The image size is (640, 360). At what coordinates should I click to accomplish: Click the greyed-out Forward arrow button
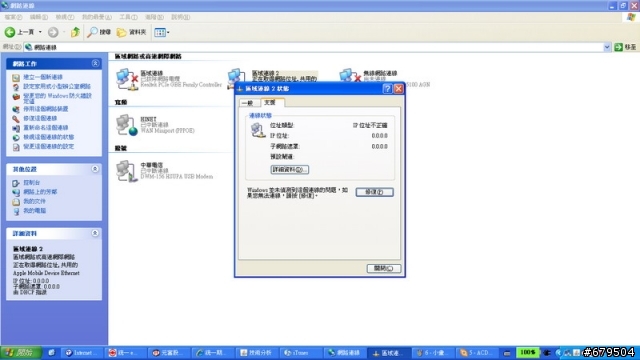pyautogui.click(x=53, y=32)
